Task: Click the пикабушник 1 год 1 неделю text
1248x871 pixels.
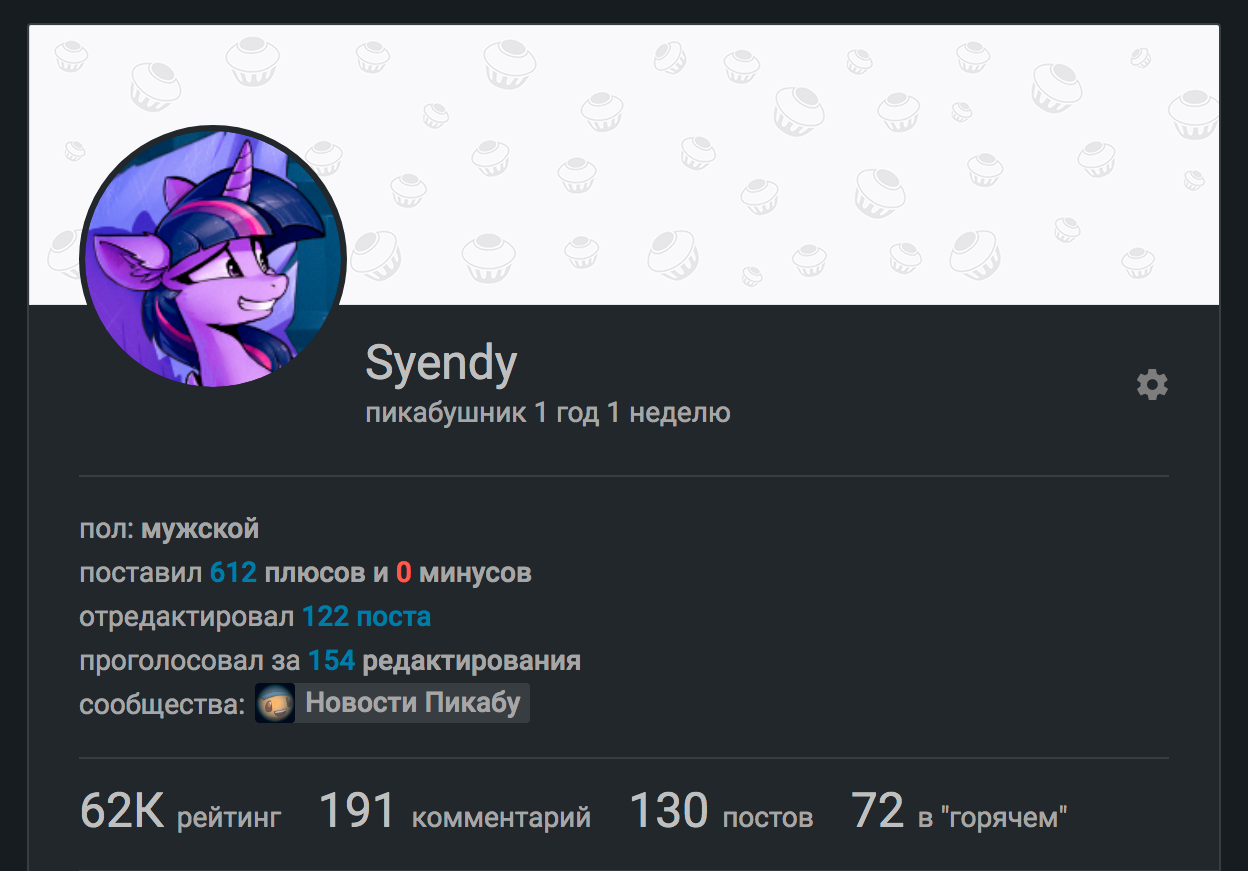Action: [x=548, y=412]
